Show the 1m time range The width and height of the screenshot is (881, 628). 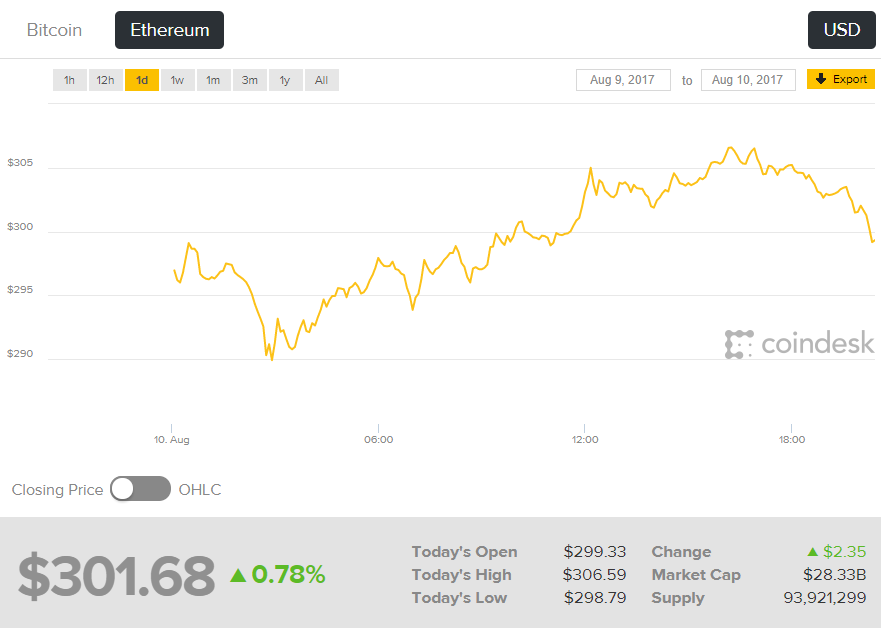[213, 80]
